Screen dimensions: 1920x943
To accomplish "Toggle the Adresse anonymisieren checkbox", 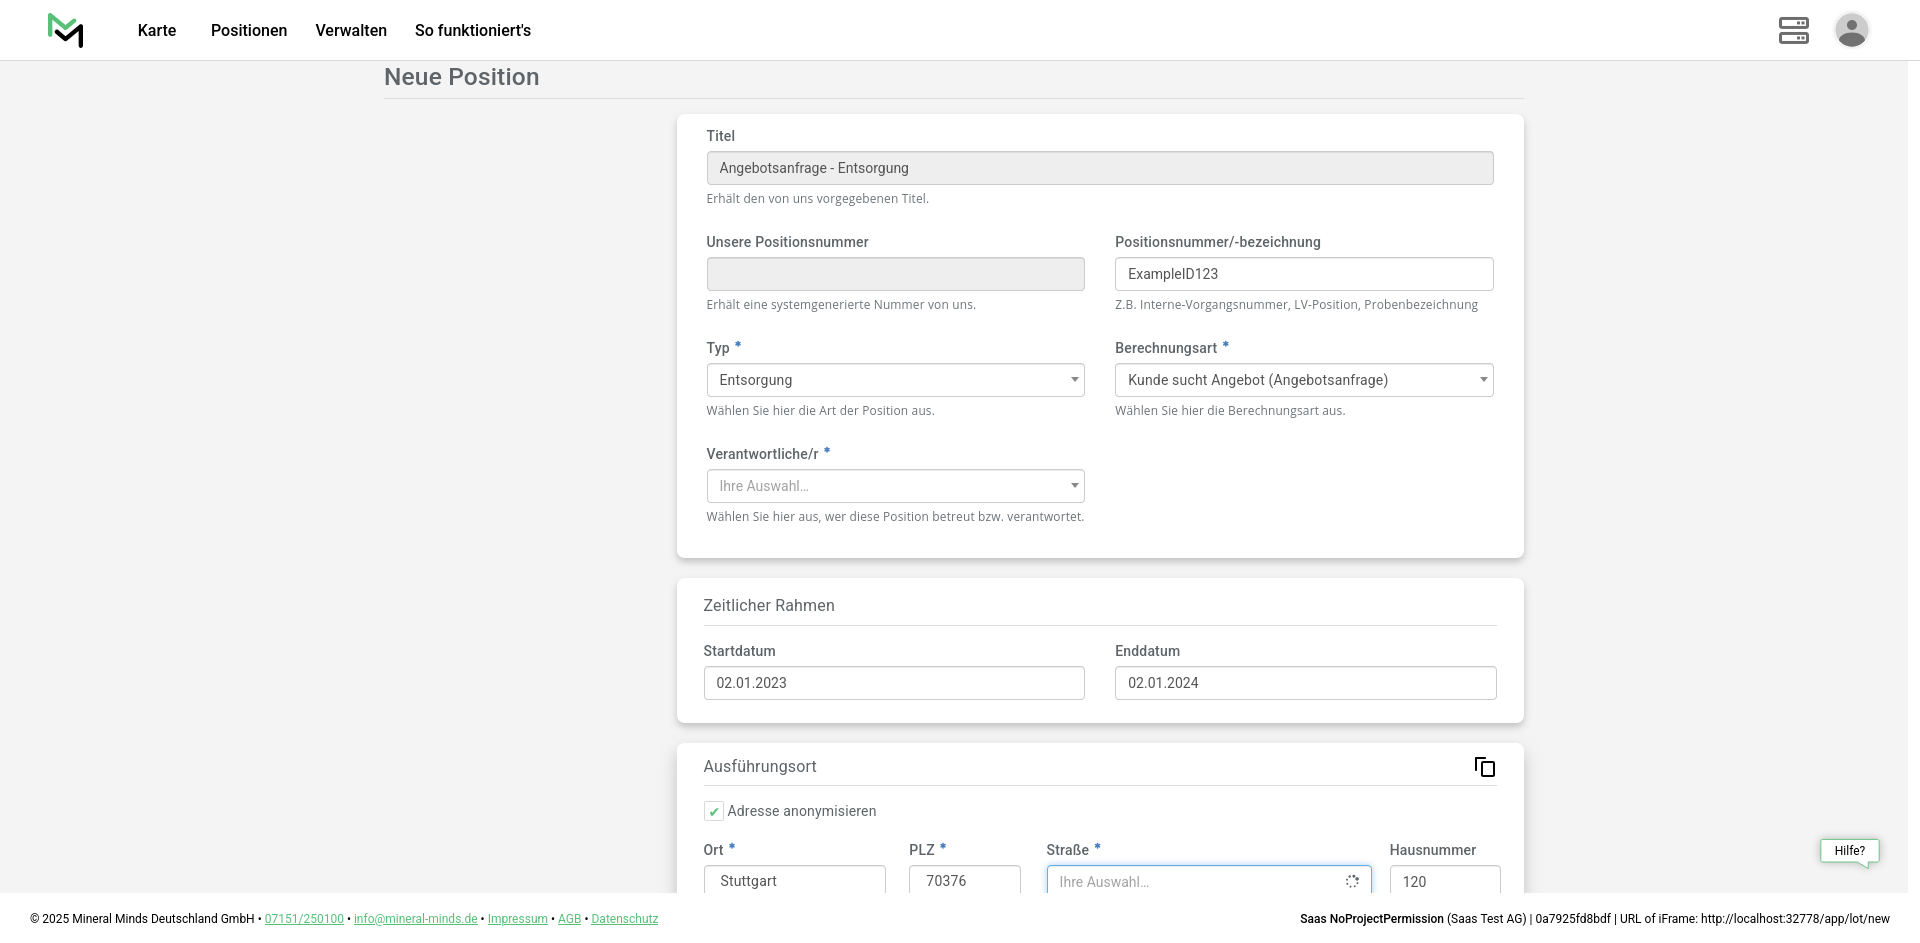I will [714, 811].
